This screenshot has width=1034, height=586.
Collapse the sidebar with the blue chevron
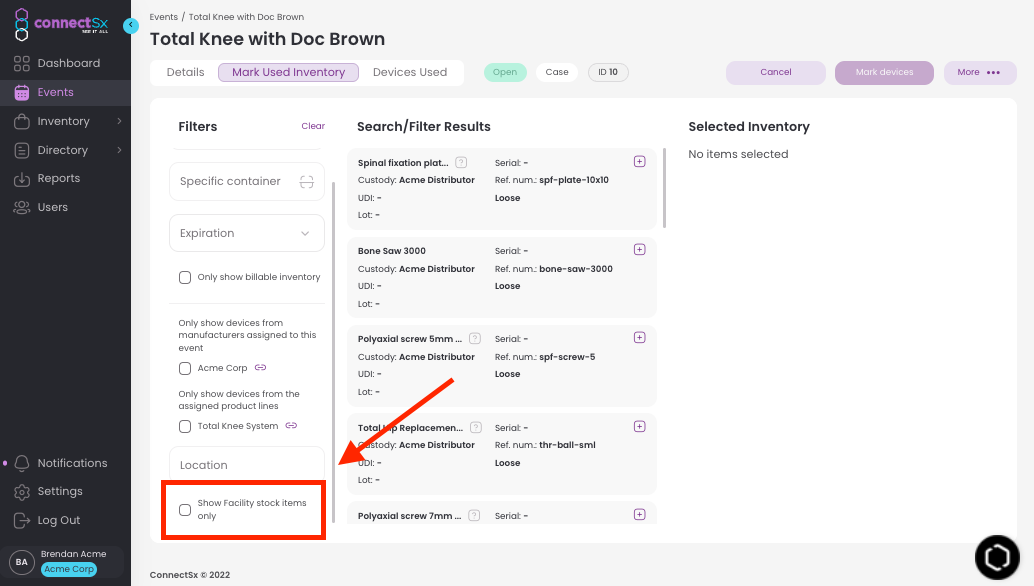(x=131, y=26)
